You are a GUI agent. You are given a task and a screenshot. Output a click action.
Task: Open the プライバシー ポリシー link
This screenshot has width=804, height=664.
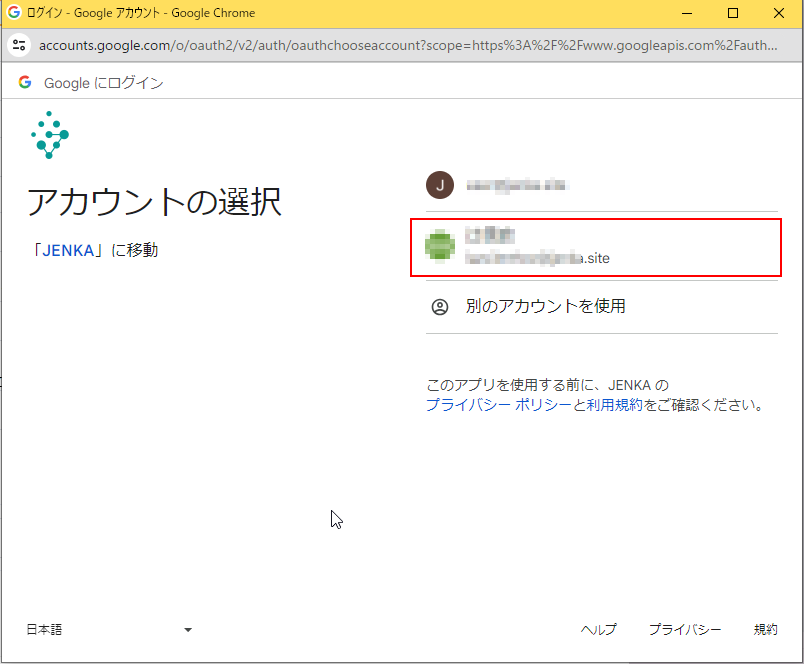pos(498,405)
